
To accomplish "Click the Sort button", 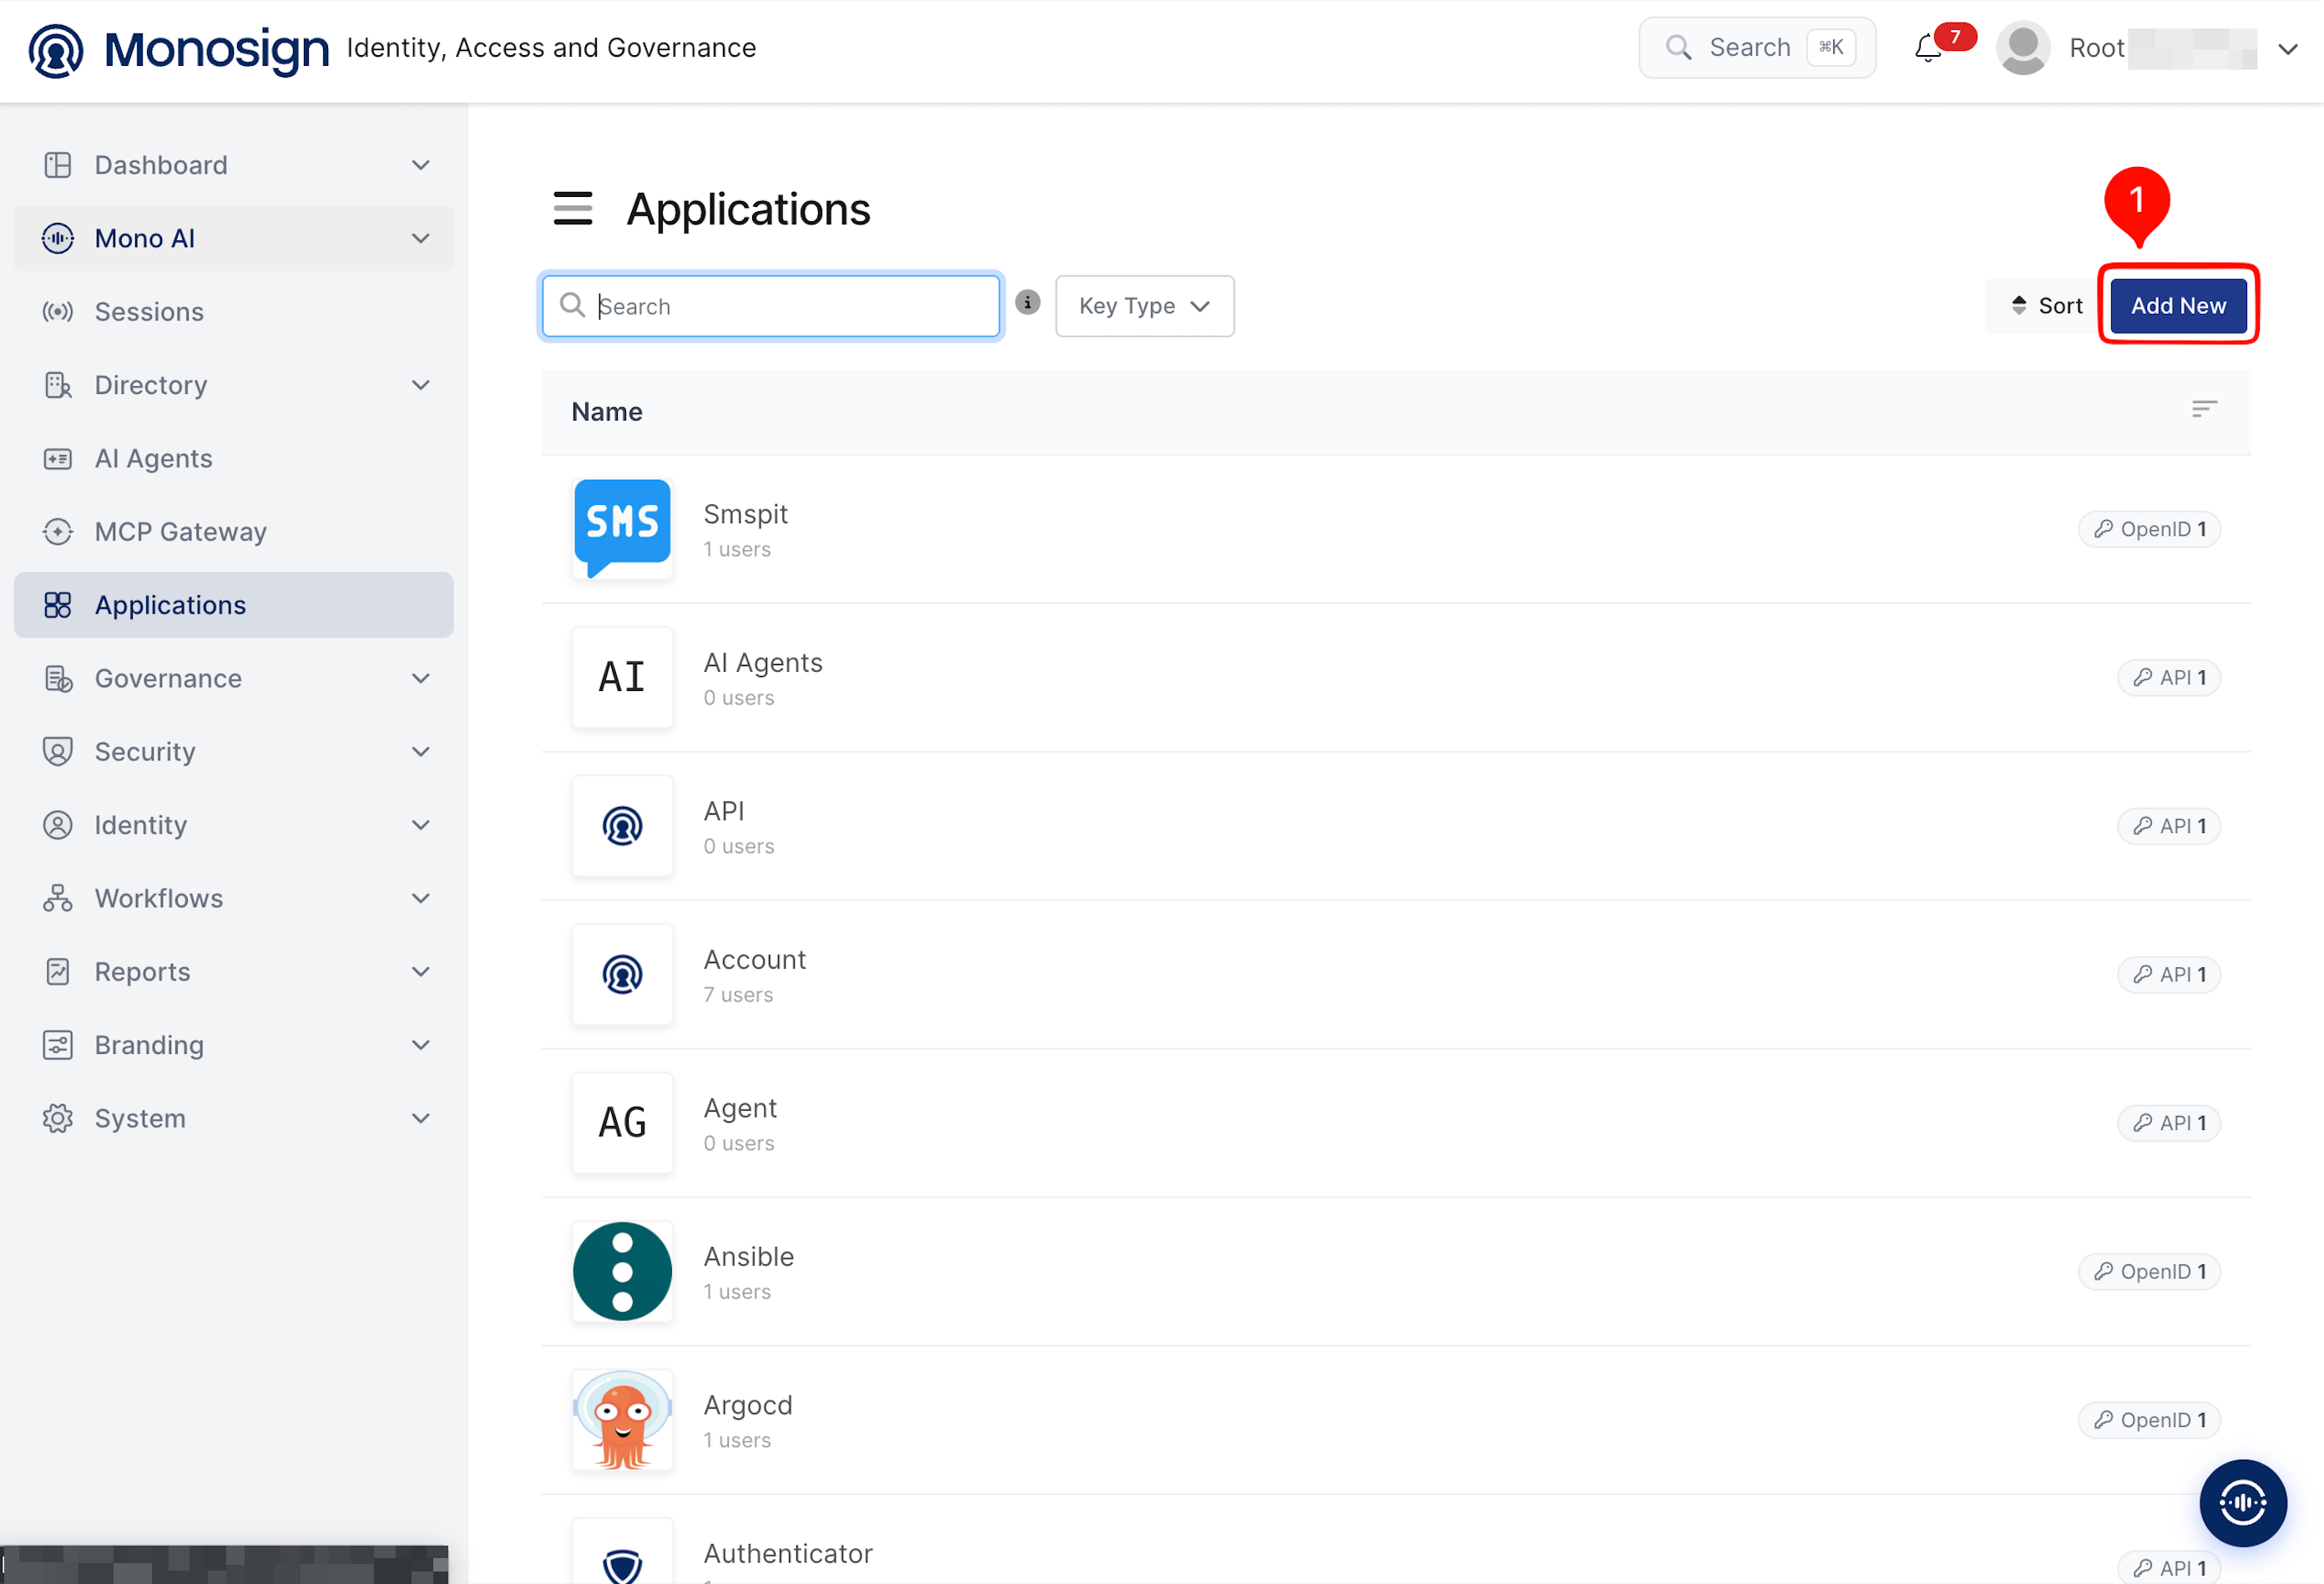I will tap(2046, 305).
